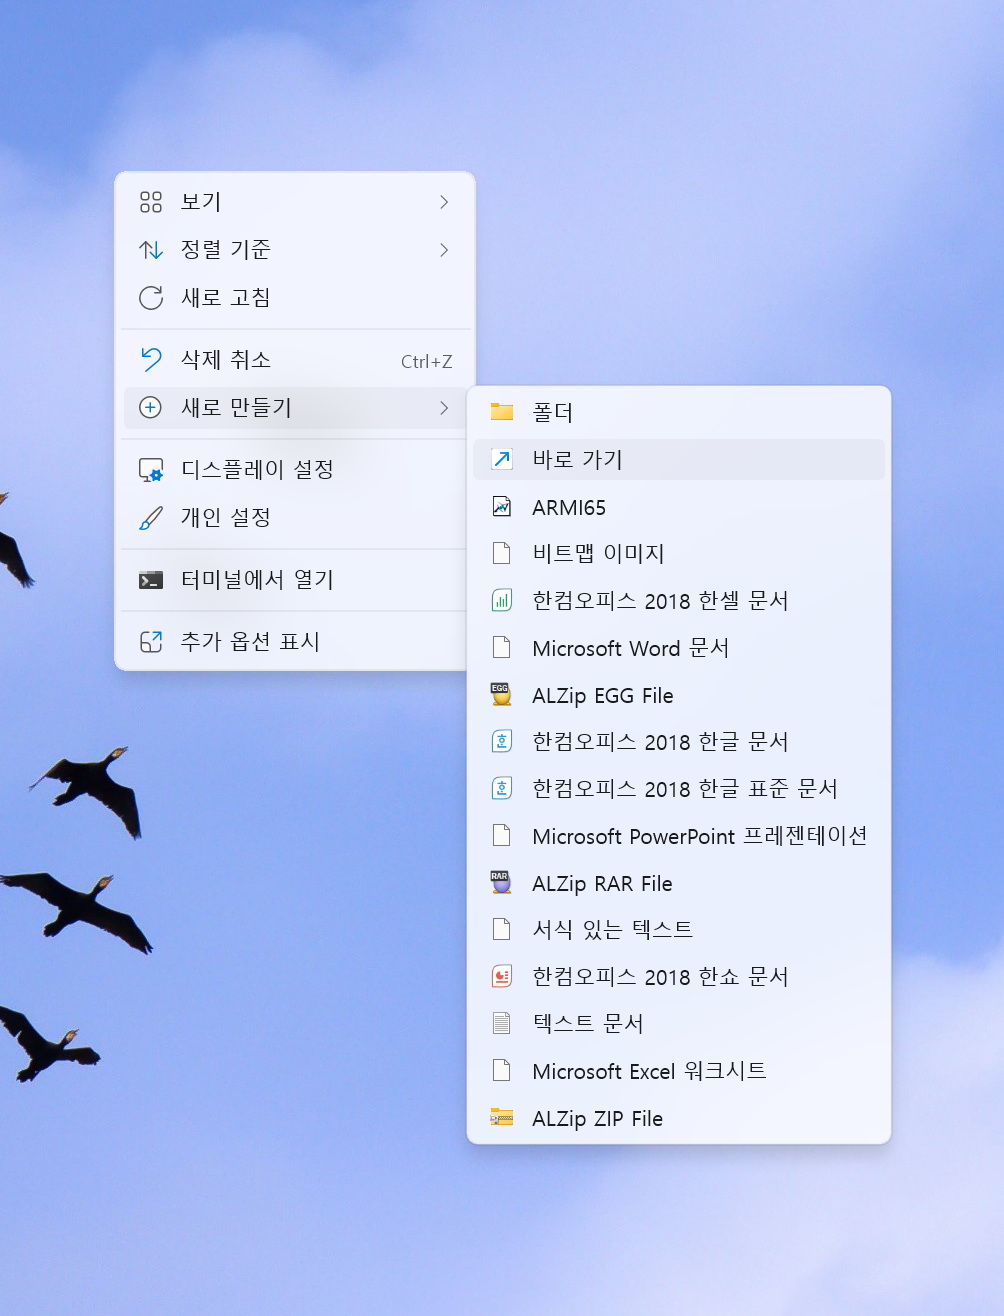Create a new 비트맵 이미지
The height and width of the screenshot is (1316, 1004).
coord(679,553)
